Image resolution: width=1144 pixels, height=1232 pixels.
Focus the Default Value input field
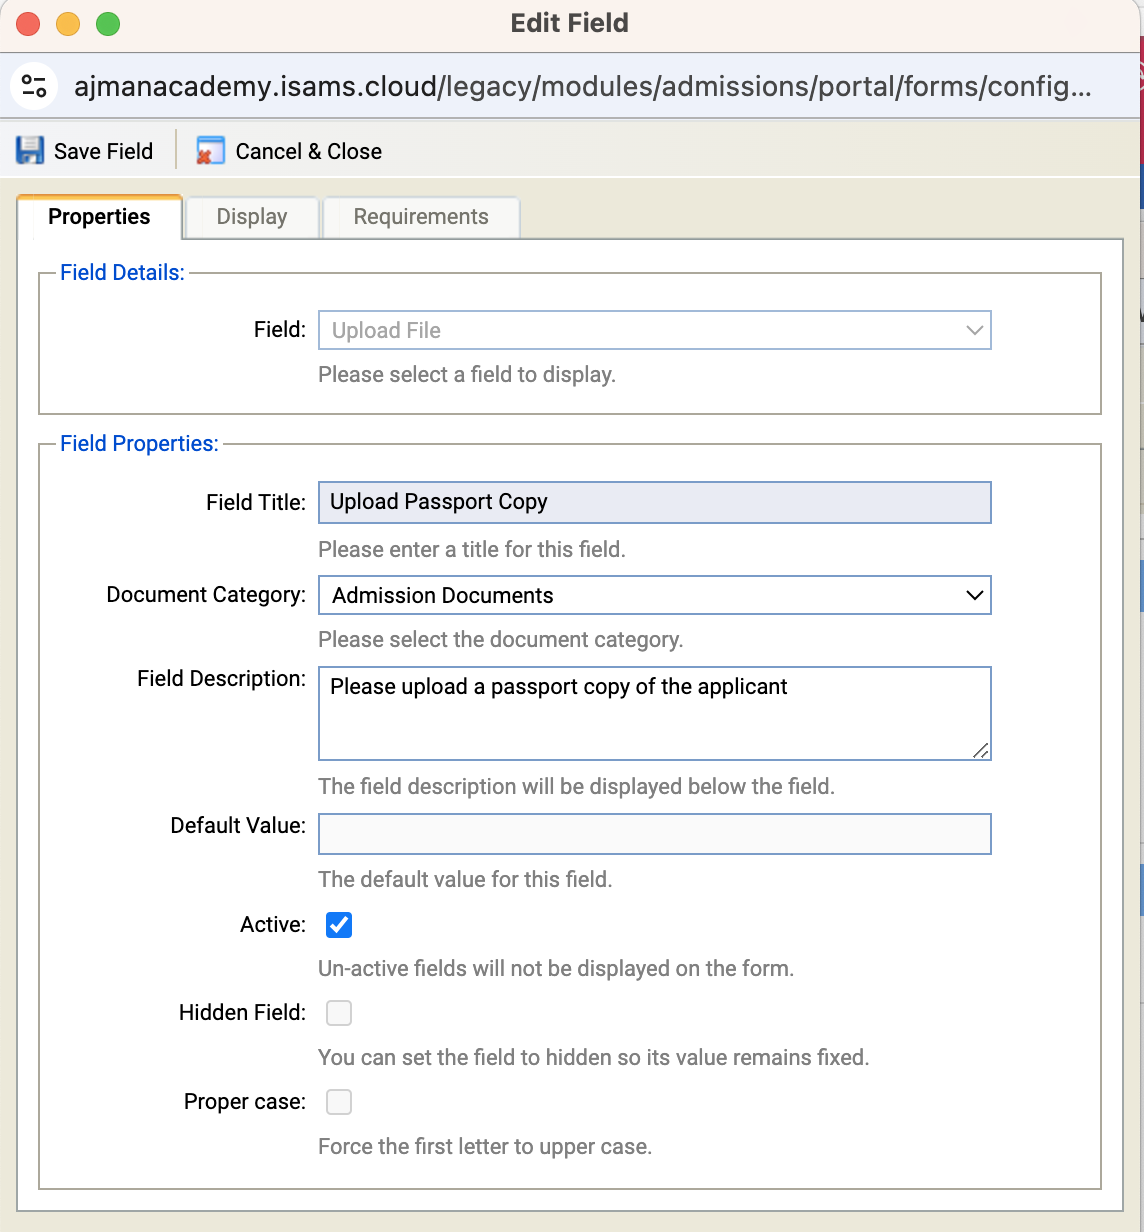pyautogui.click(x=654, y=834)
